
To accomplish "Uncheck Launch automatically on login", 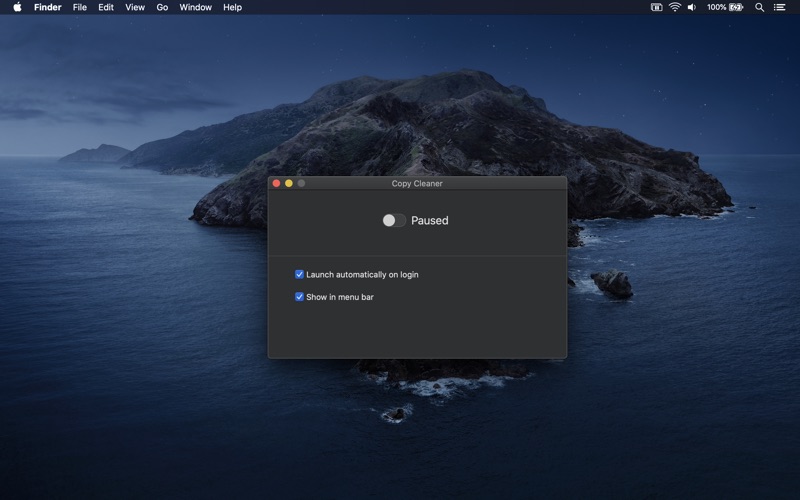I will 299,274.
